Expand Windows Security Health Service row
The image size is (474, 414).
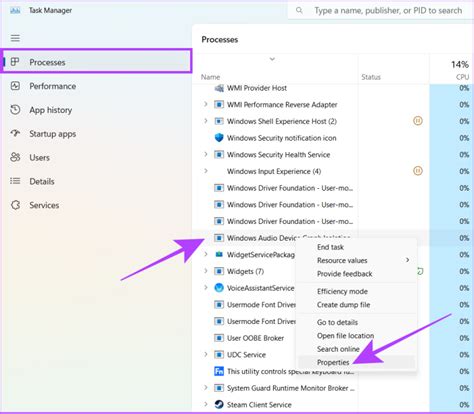pos(206,154)
